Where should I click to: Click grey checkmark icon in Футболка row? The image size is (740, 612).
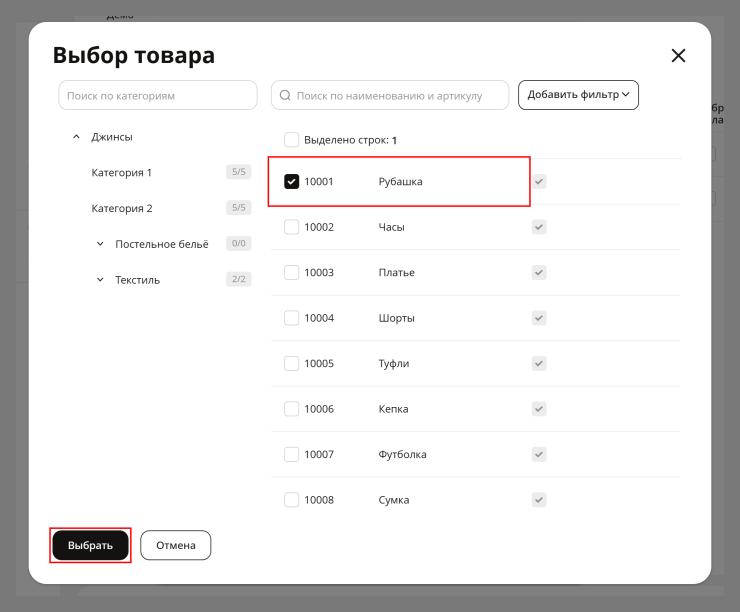pyautogui.click(x=539, y=454)
